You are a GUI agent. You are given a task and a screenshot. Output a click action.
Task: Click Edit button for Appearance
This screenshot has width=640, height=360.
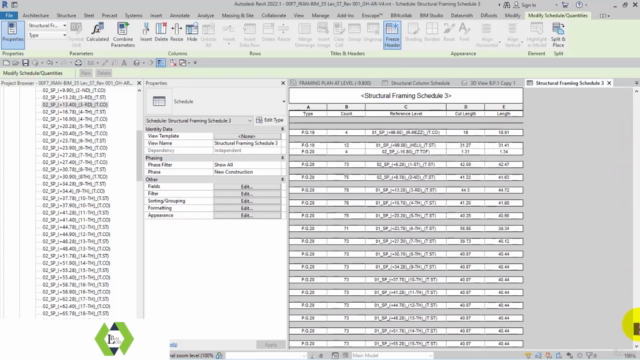pyautogui.click(x=247, y=215)
